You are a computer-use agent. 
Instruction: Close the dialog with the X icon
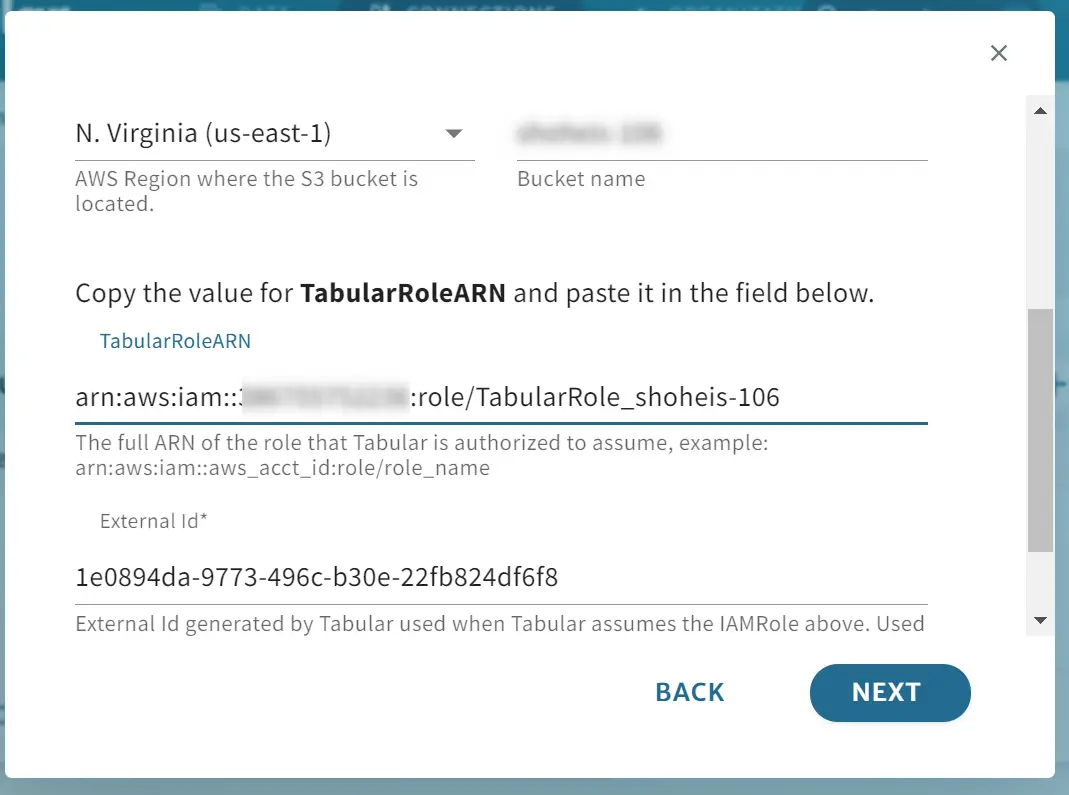pyautogui.click(x=999, y=53)
